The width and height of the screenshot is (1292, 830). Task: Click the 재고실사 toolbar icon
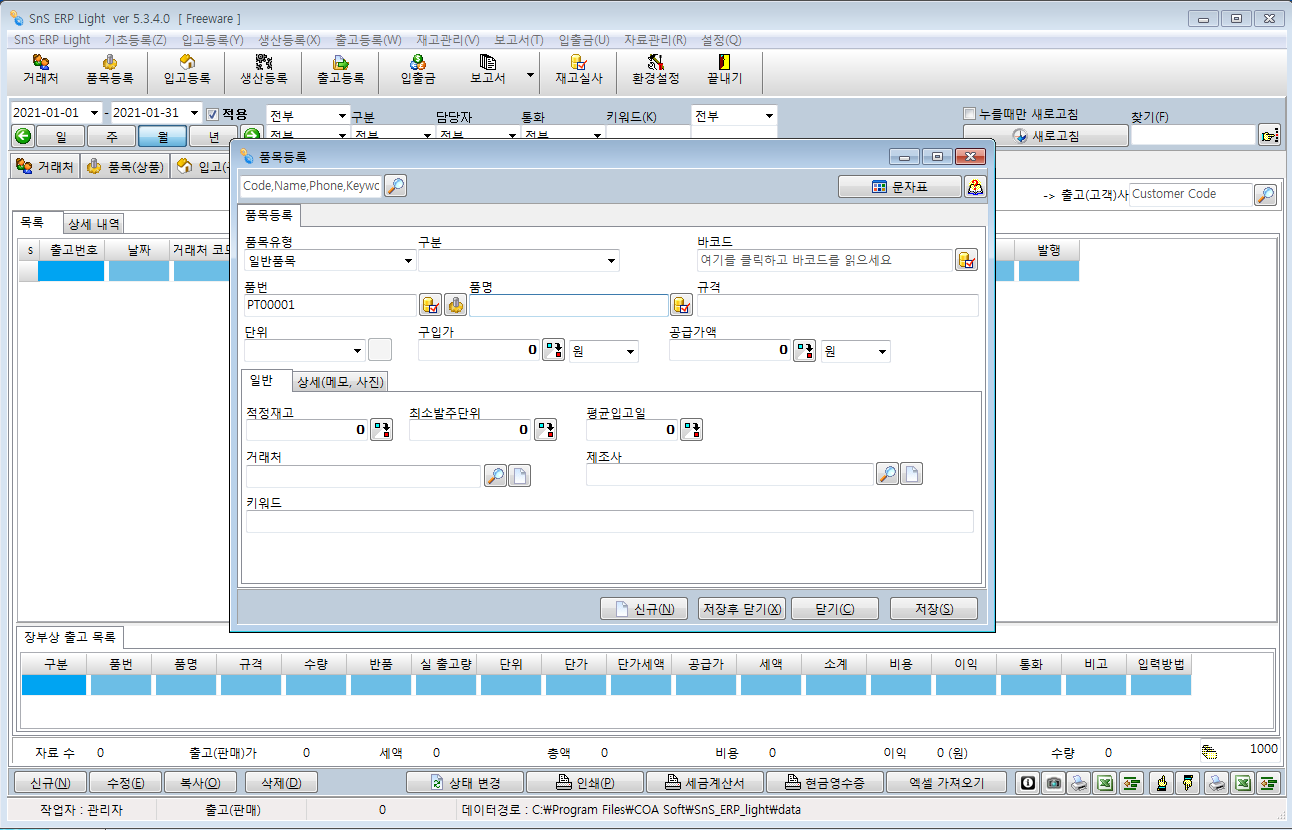point(578,70)
